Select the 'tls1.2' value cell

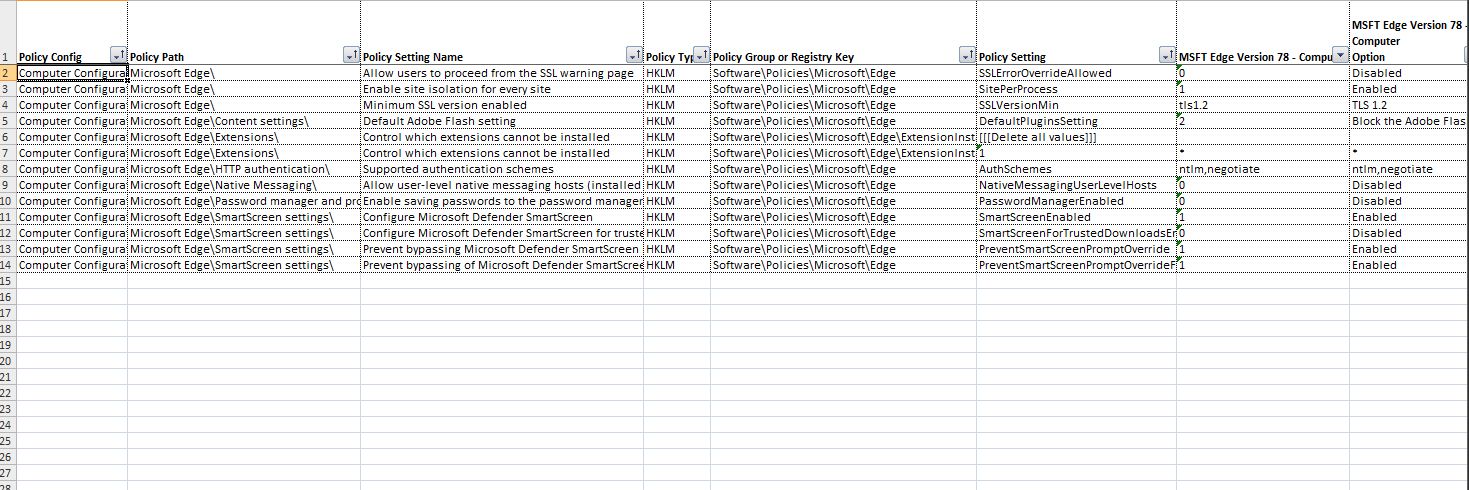pos(1262,105)
